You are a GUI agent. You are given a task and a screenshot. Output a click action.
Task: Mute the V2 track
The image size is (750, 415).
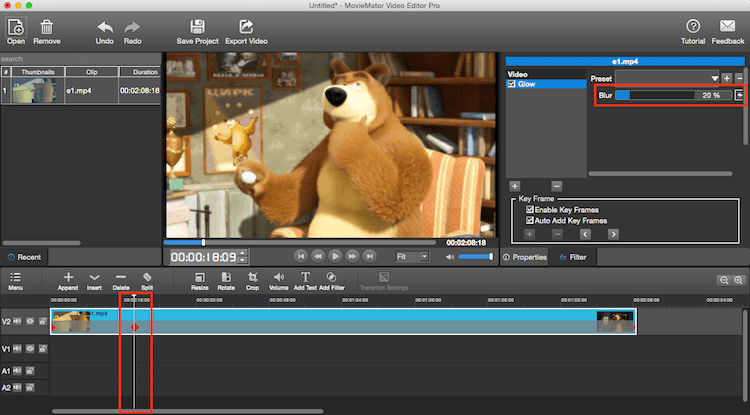[x=17, y=321]
